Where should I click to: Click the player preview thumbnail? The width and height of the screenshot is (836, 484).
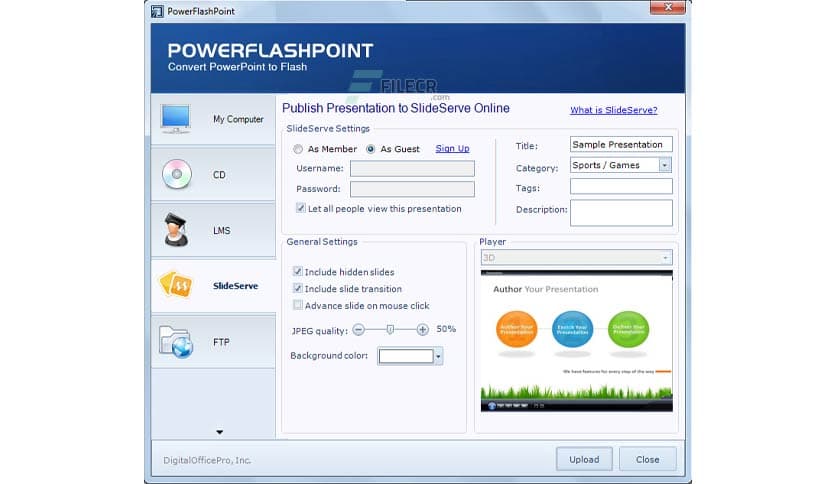click(576, 341)
